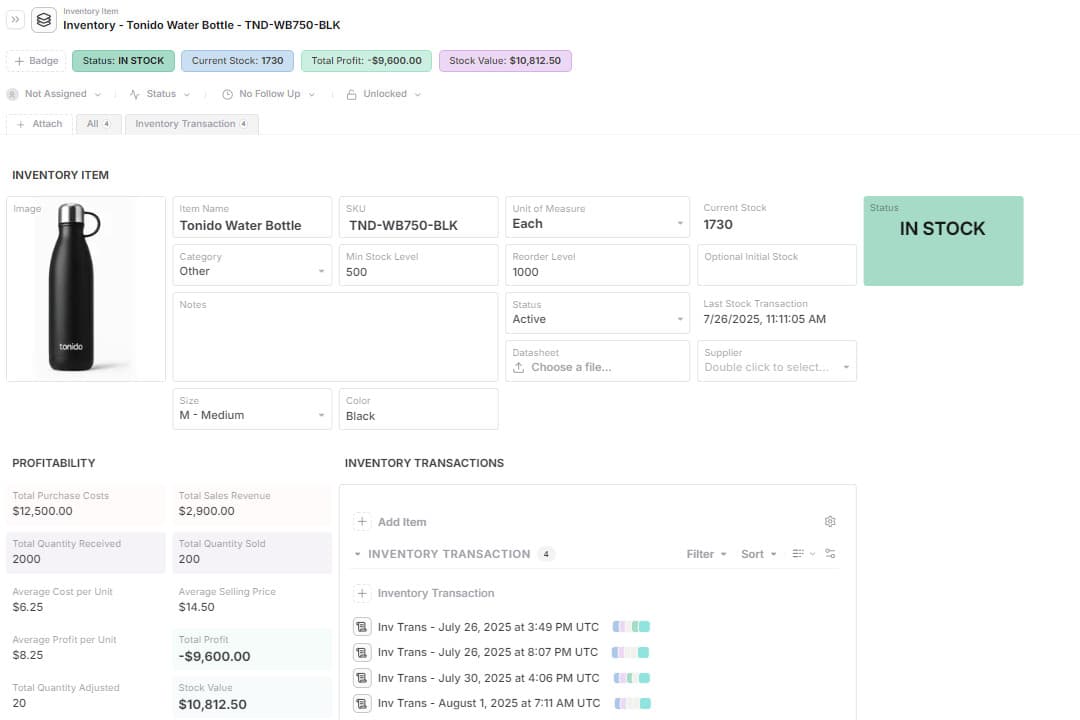Expand the sidebar with the double-chevron icon
Viewport: 1080px width, 720px height.
click(x=16, y=19)
